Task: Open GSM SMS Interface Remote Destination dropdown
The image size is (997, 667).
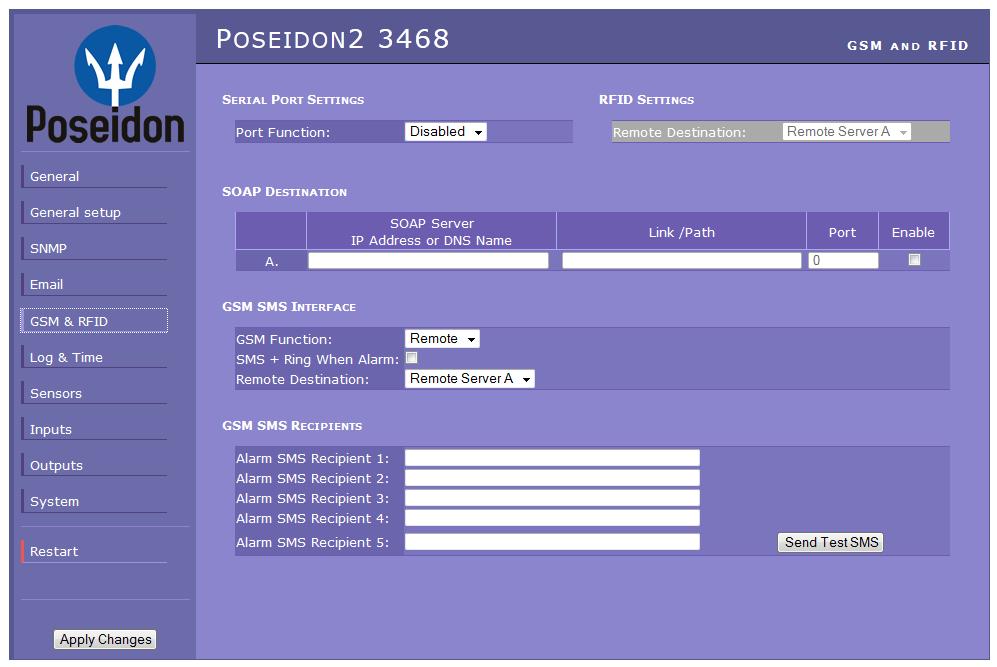Action: pos(469,379)
